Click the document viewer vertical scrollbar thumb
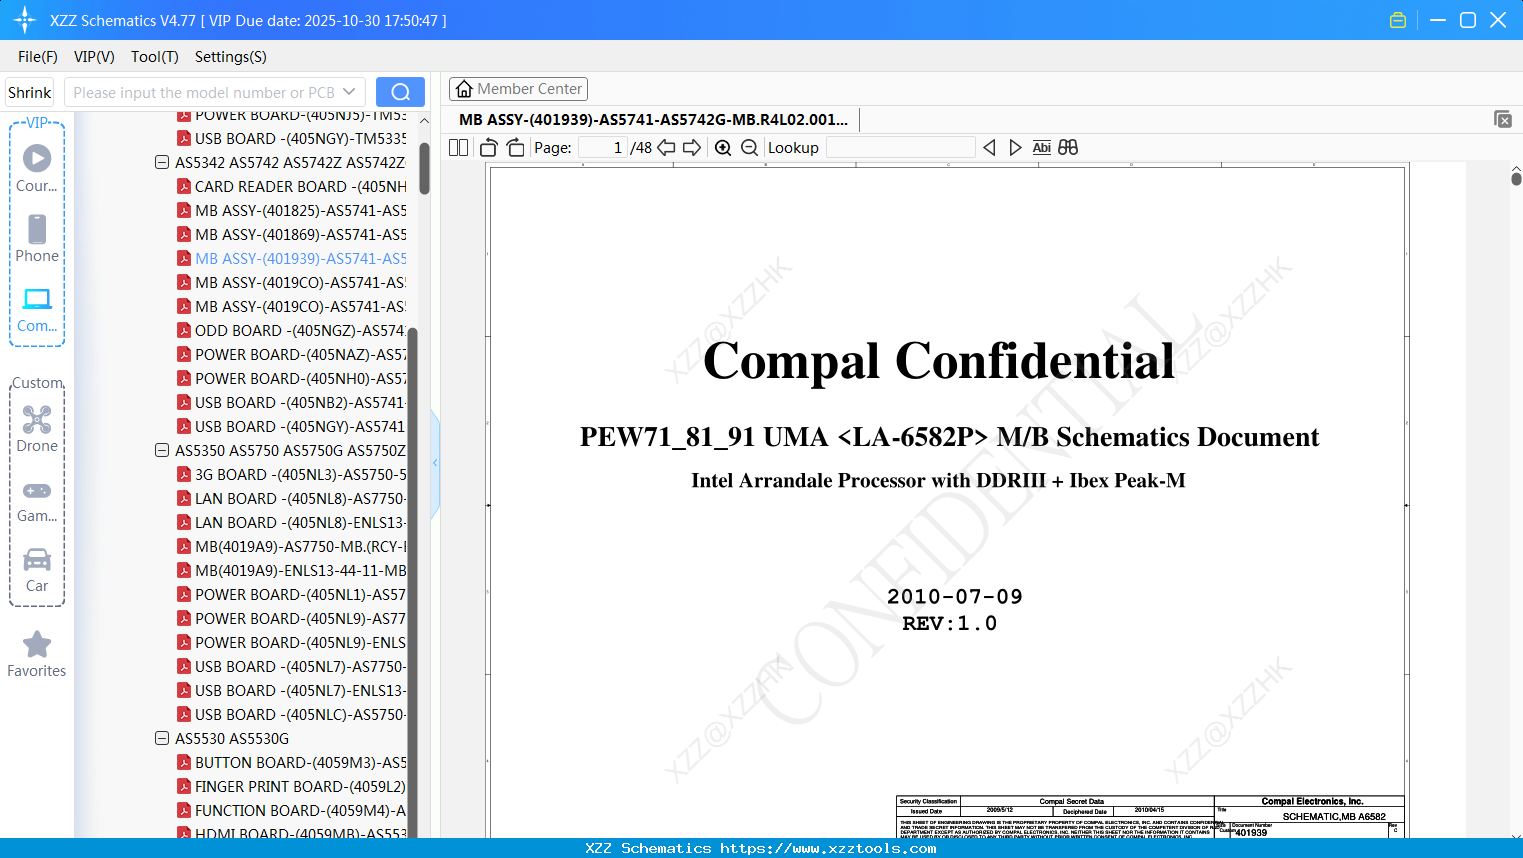 pos(1516,178)
